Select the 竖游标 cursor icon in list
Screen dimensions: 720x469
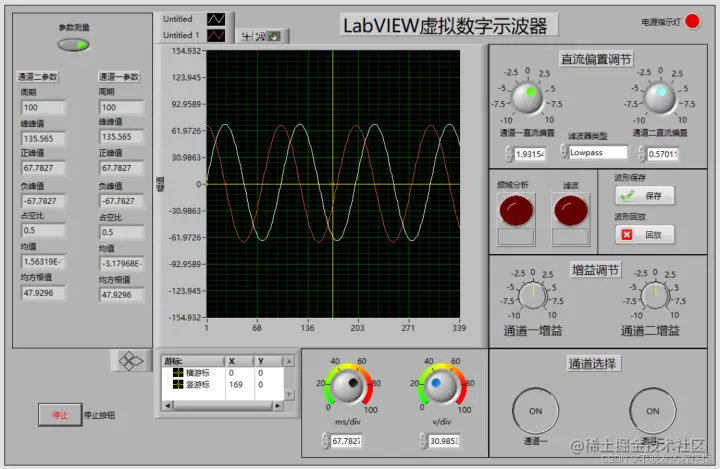coord(178,384)
